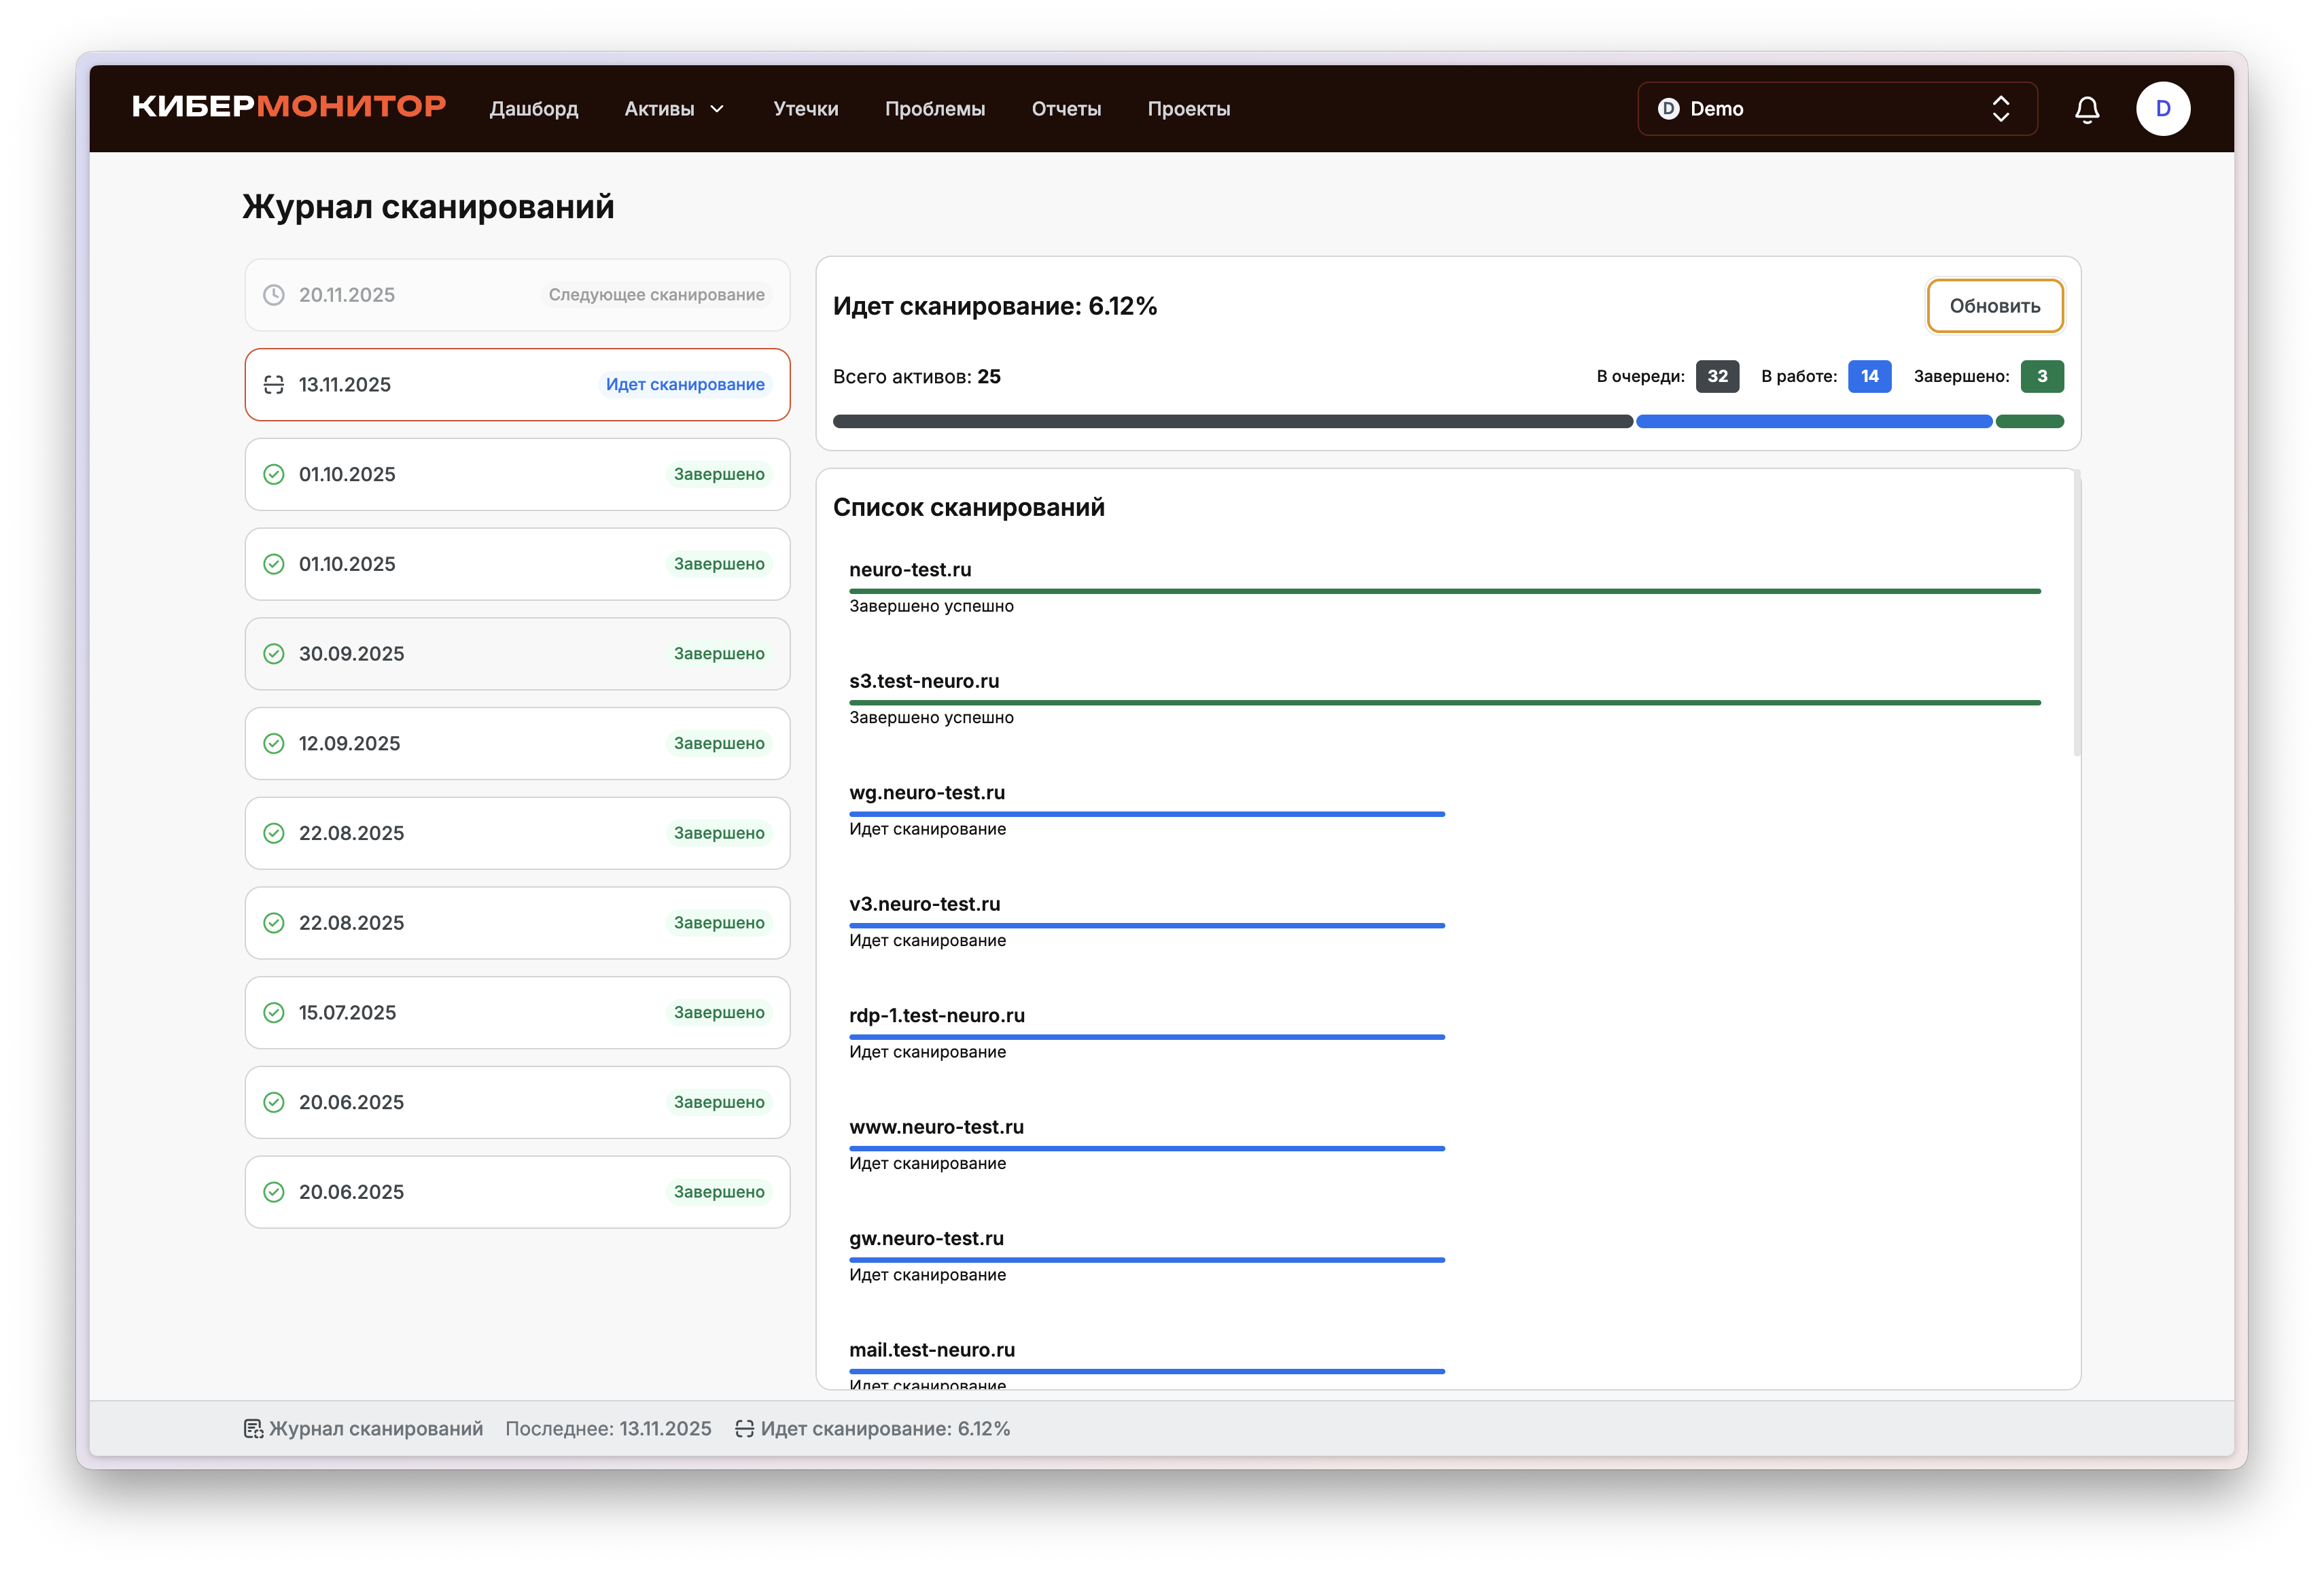This screenshot has height=1570, width=2324.
Task: Click scanning icon next to 13.11.2025
Action: click(273, 385)
